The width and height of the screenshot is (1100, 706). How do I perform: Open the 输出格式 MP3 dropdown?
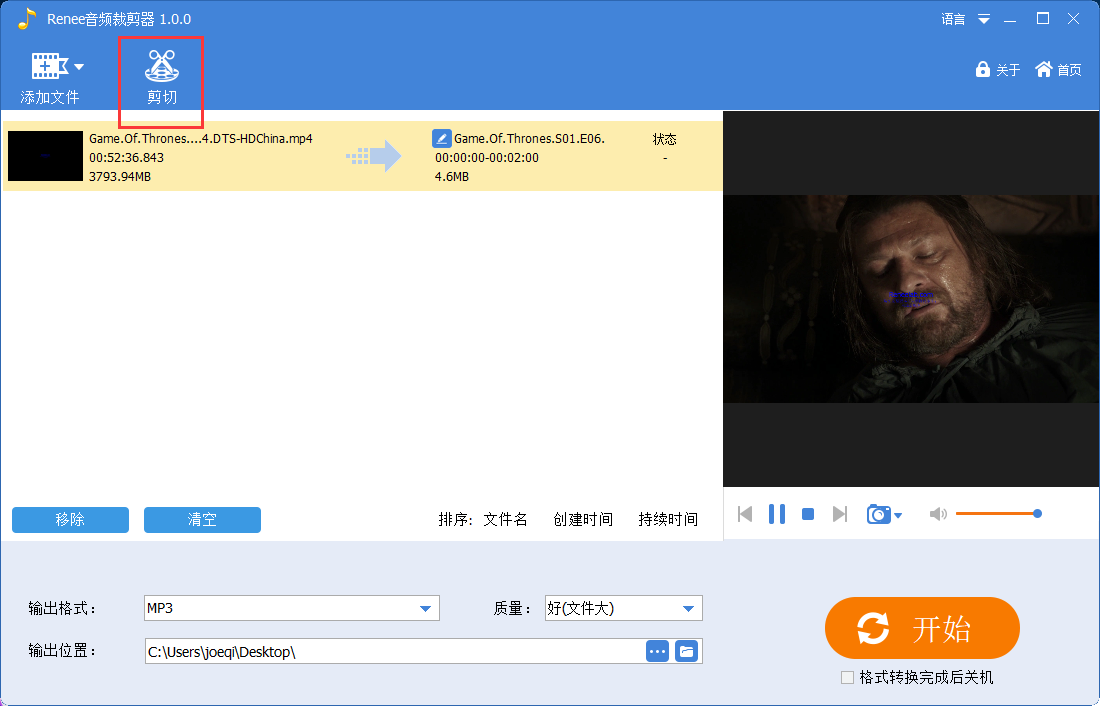[x=292, y=608]
